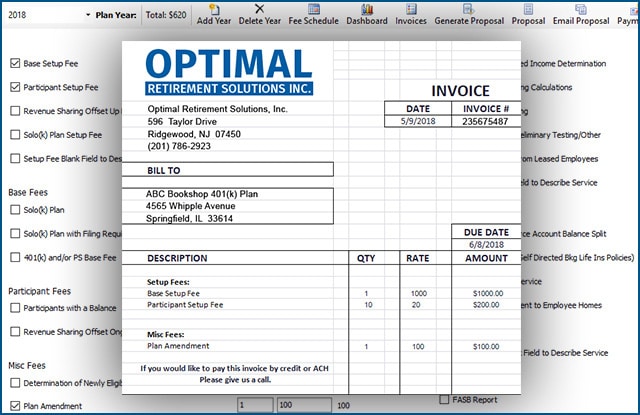Click the 4565 Whipple Avenue address line

(x=191, y=206)
